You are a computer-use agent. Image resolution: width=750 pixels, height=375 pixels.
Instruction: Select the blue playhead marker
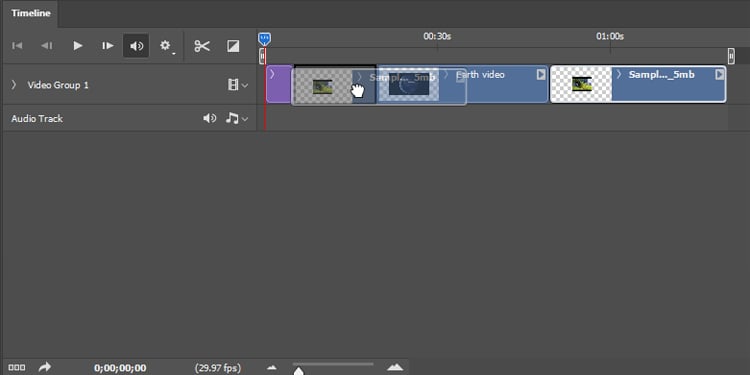[264, 39]
